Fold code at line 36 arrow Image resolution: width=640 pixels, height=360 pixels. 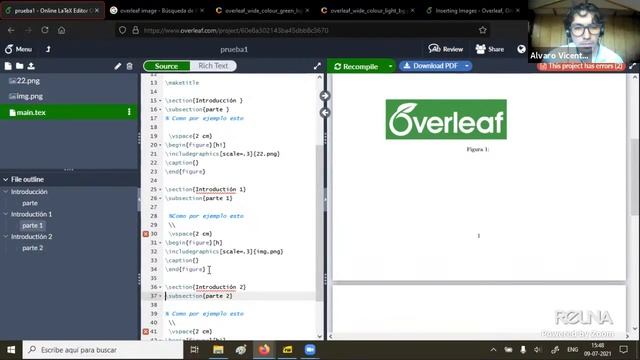coord(160,287)
